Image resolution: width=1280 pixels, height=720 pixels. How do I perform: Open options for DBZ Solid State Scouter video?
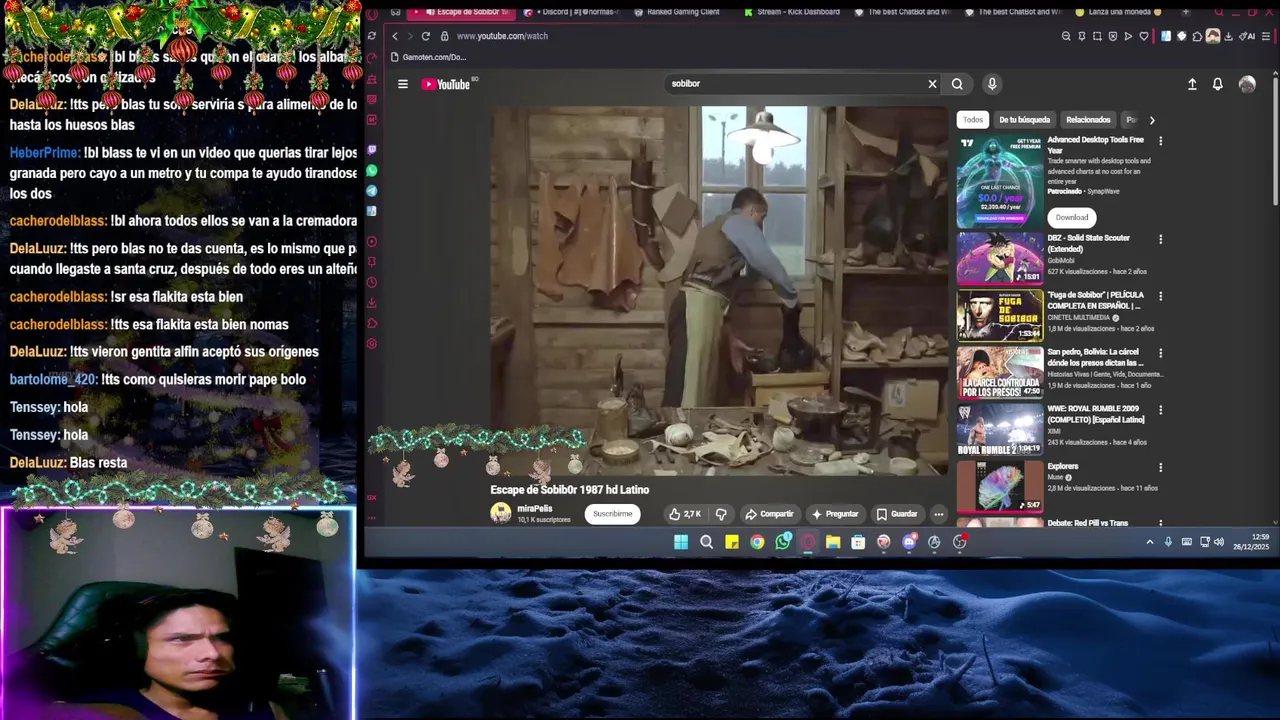point(1160,239)
